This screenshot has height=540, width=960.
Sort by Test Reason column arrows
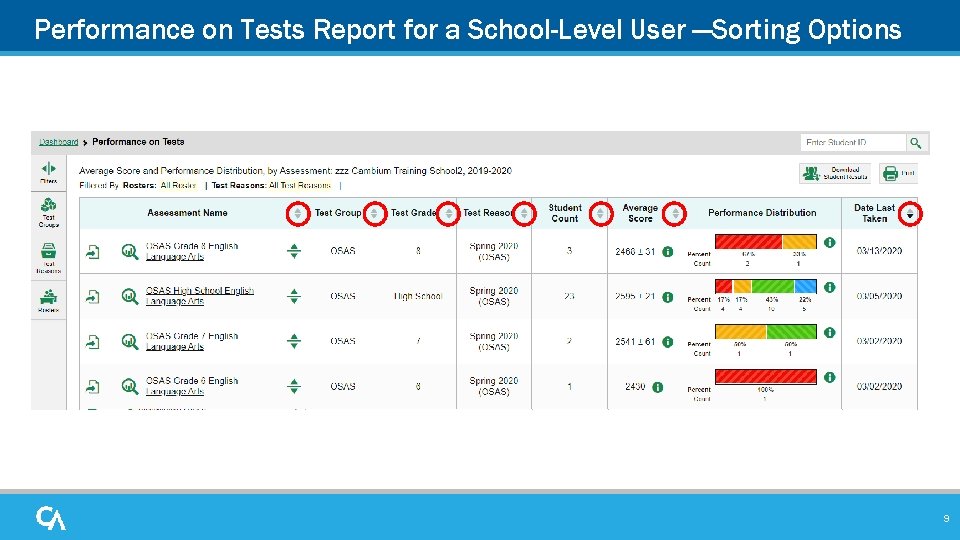pos(524,214)
